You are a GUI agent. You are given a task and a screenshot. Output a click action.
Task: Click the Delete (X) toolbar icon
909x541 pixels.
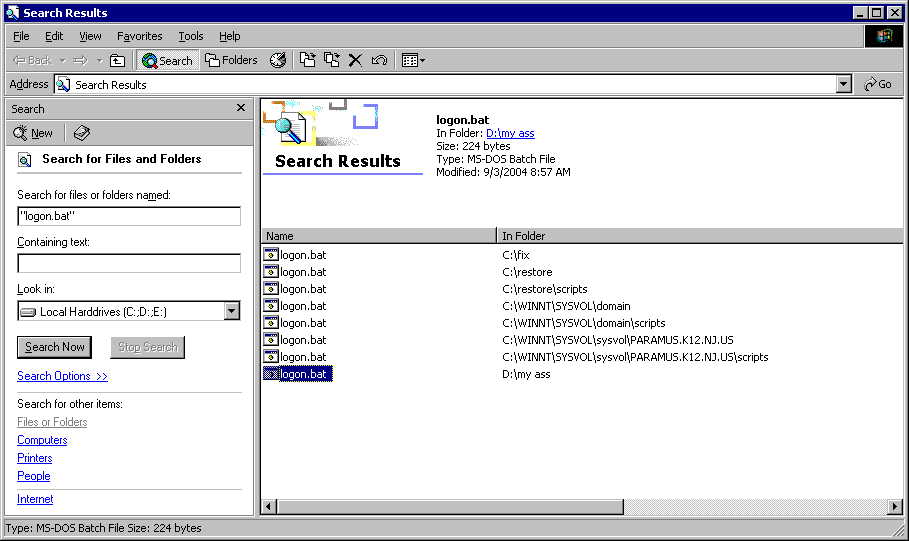[355, 60]
